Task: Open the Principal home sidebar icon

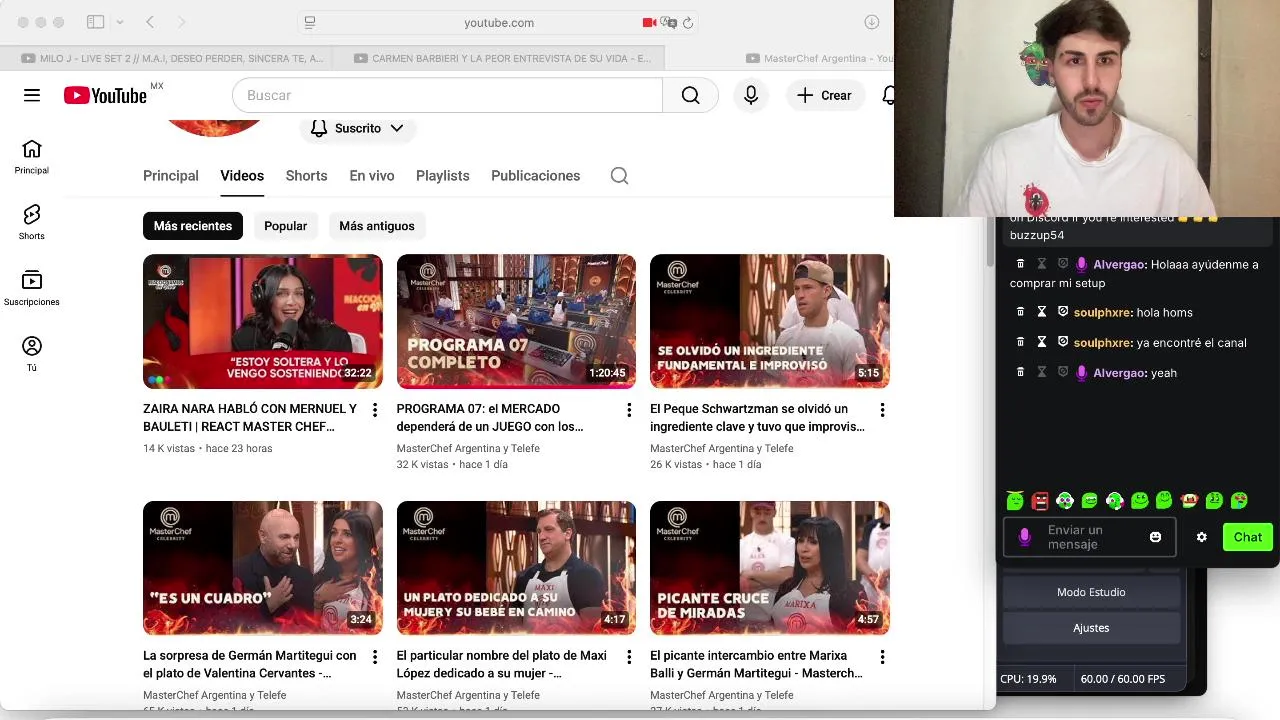Action: point(32,157)
